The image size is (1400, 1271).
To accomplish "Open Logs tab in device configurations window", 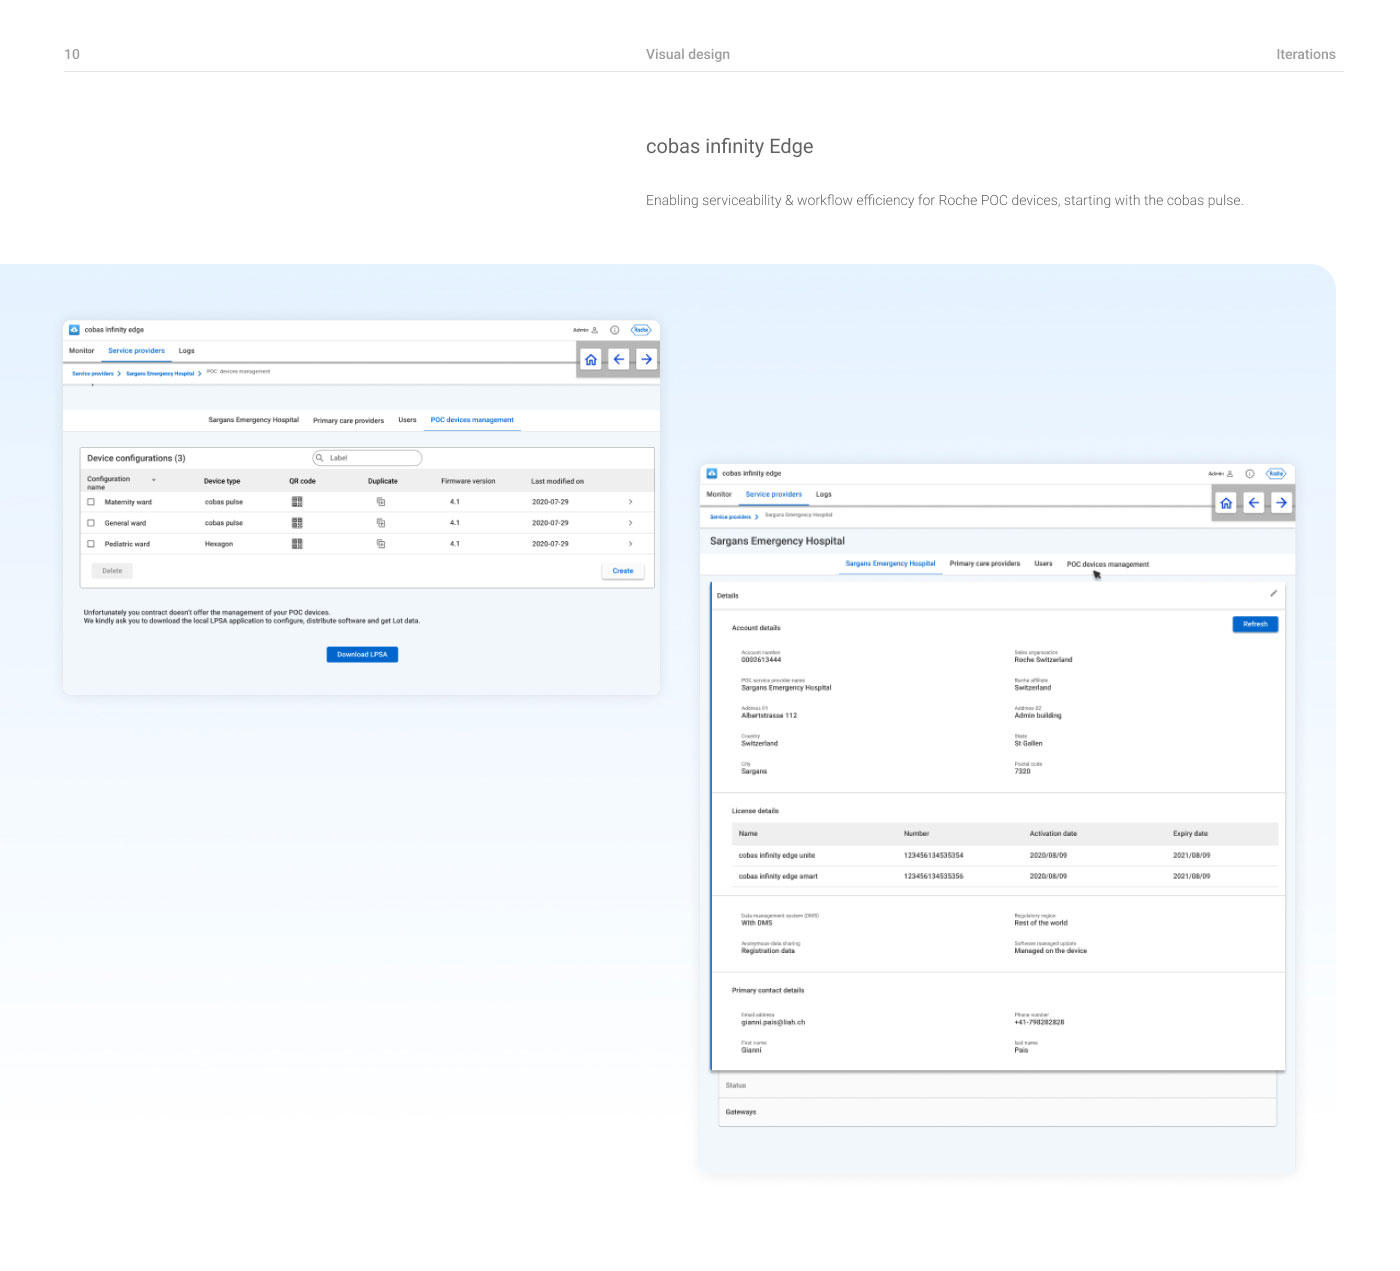I will pyautogui.click(x=187, y=351).
